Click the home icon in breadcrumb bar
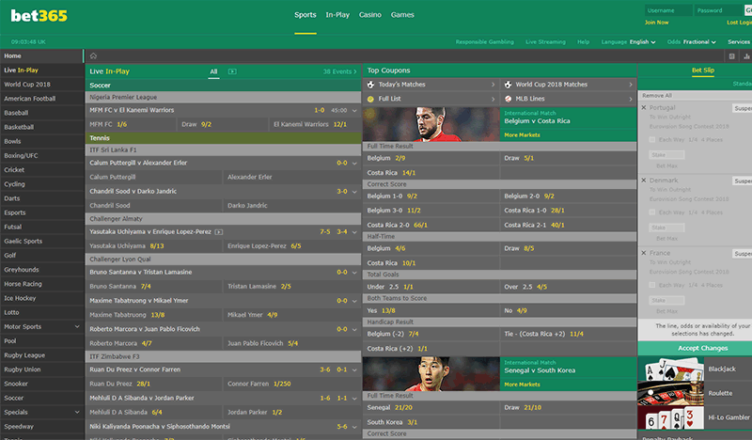Viewport: 752px width, 440px height. (93, 56)
